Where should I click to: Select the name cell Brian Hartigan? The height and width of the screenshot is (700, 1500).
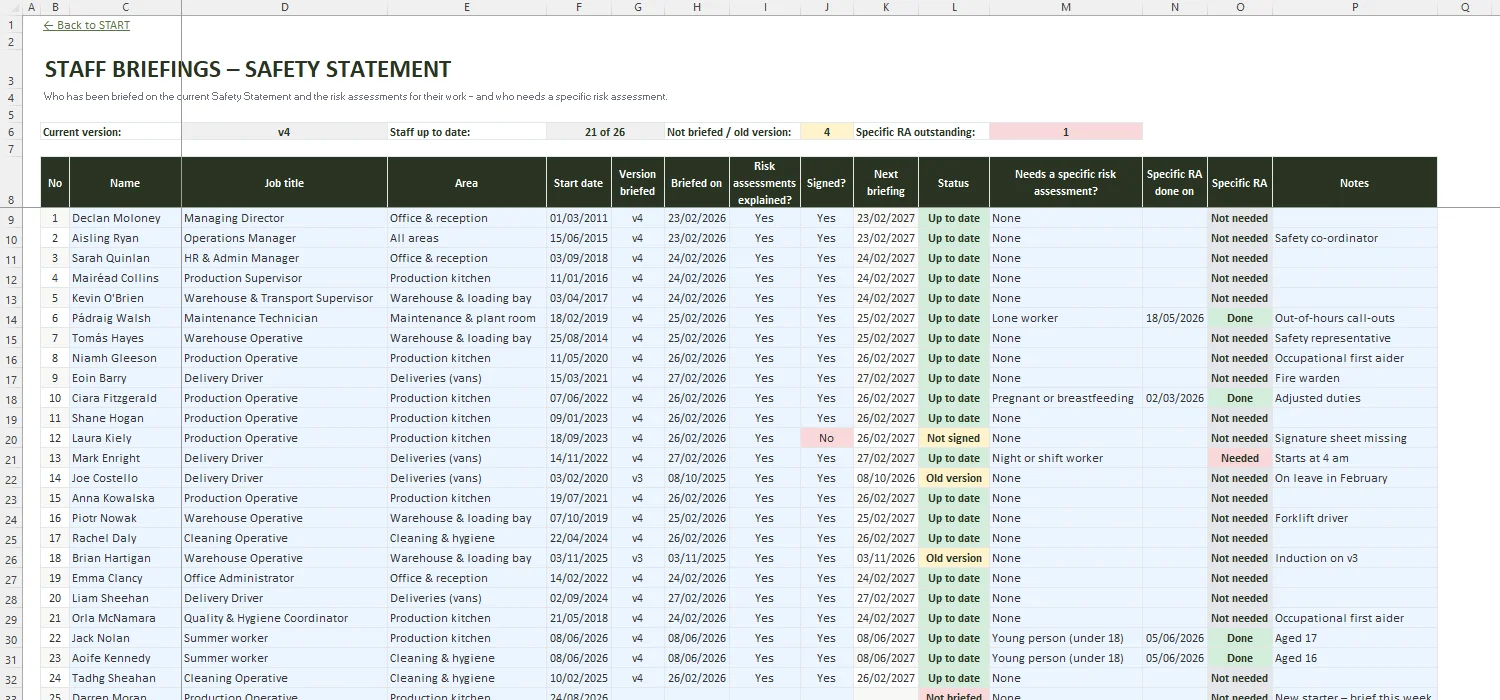tap(125, 558)
